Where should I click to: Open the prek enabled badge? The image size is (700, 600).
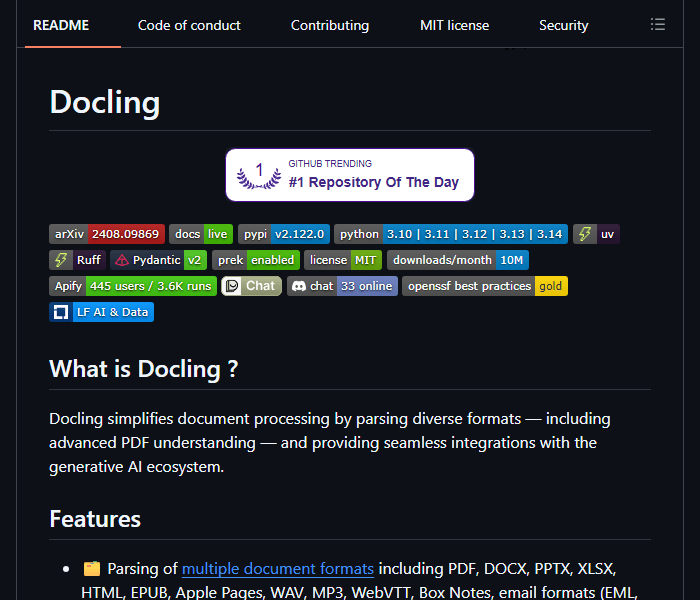(x=256, y=260)
